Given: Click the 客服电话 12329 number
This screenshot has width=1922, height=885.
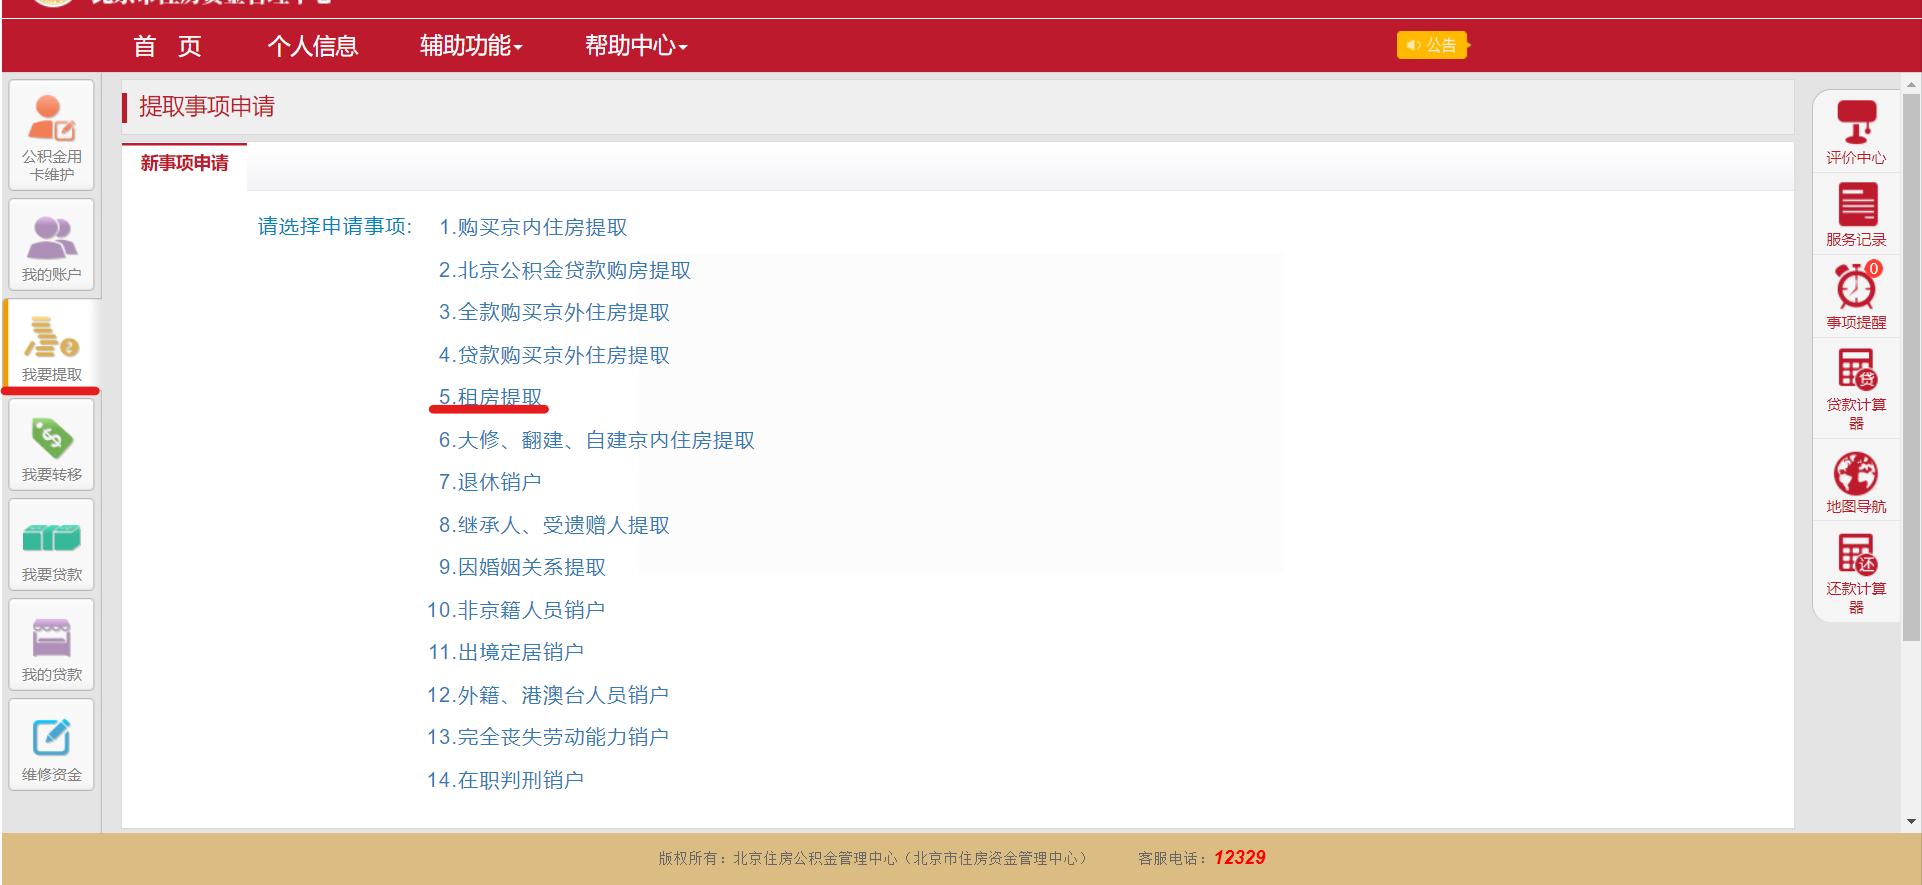Looking at the screenshot, I should [x=1239, y=858].
